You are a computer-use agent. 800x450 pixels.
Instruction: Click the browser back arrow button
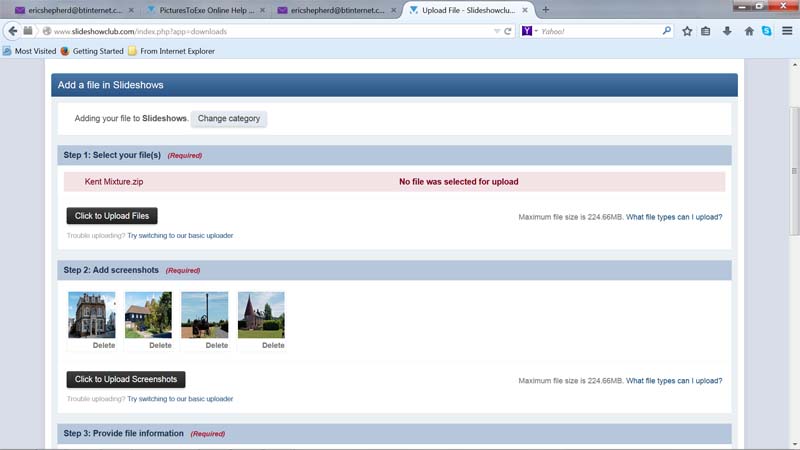click(x=13, y=31)
